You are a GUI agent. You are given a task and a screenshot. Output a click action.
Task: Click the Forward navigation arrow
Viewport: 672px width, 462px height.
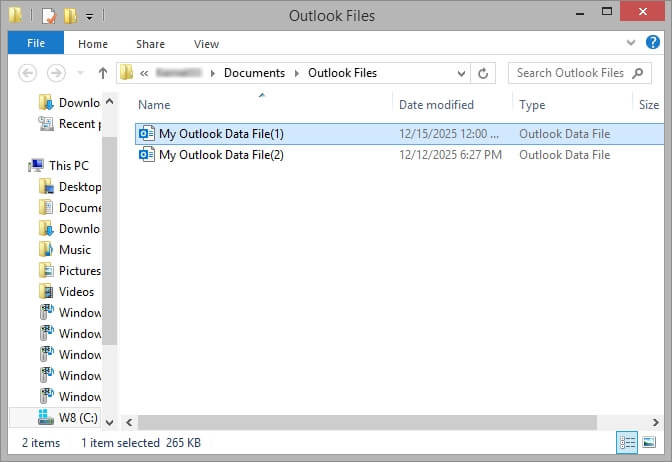(56, 73)
